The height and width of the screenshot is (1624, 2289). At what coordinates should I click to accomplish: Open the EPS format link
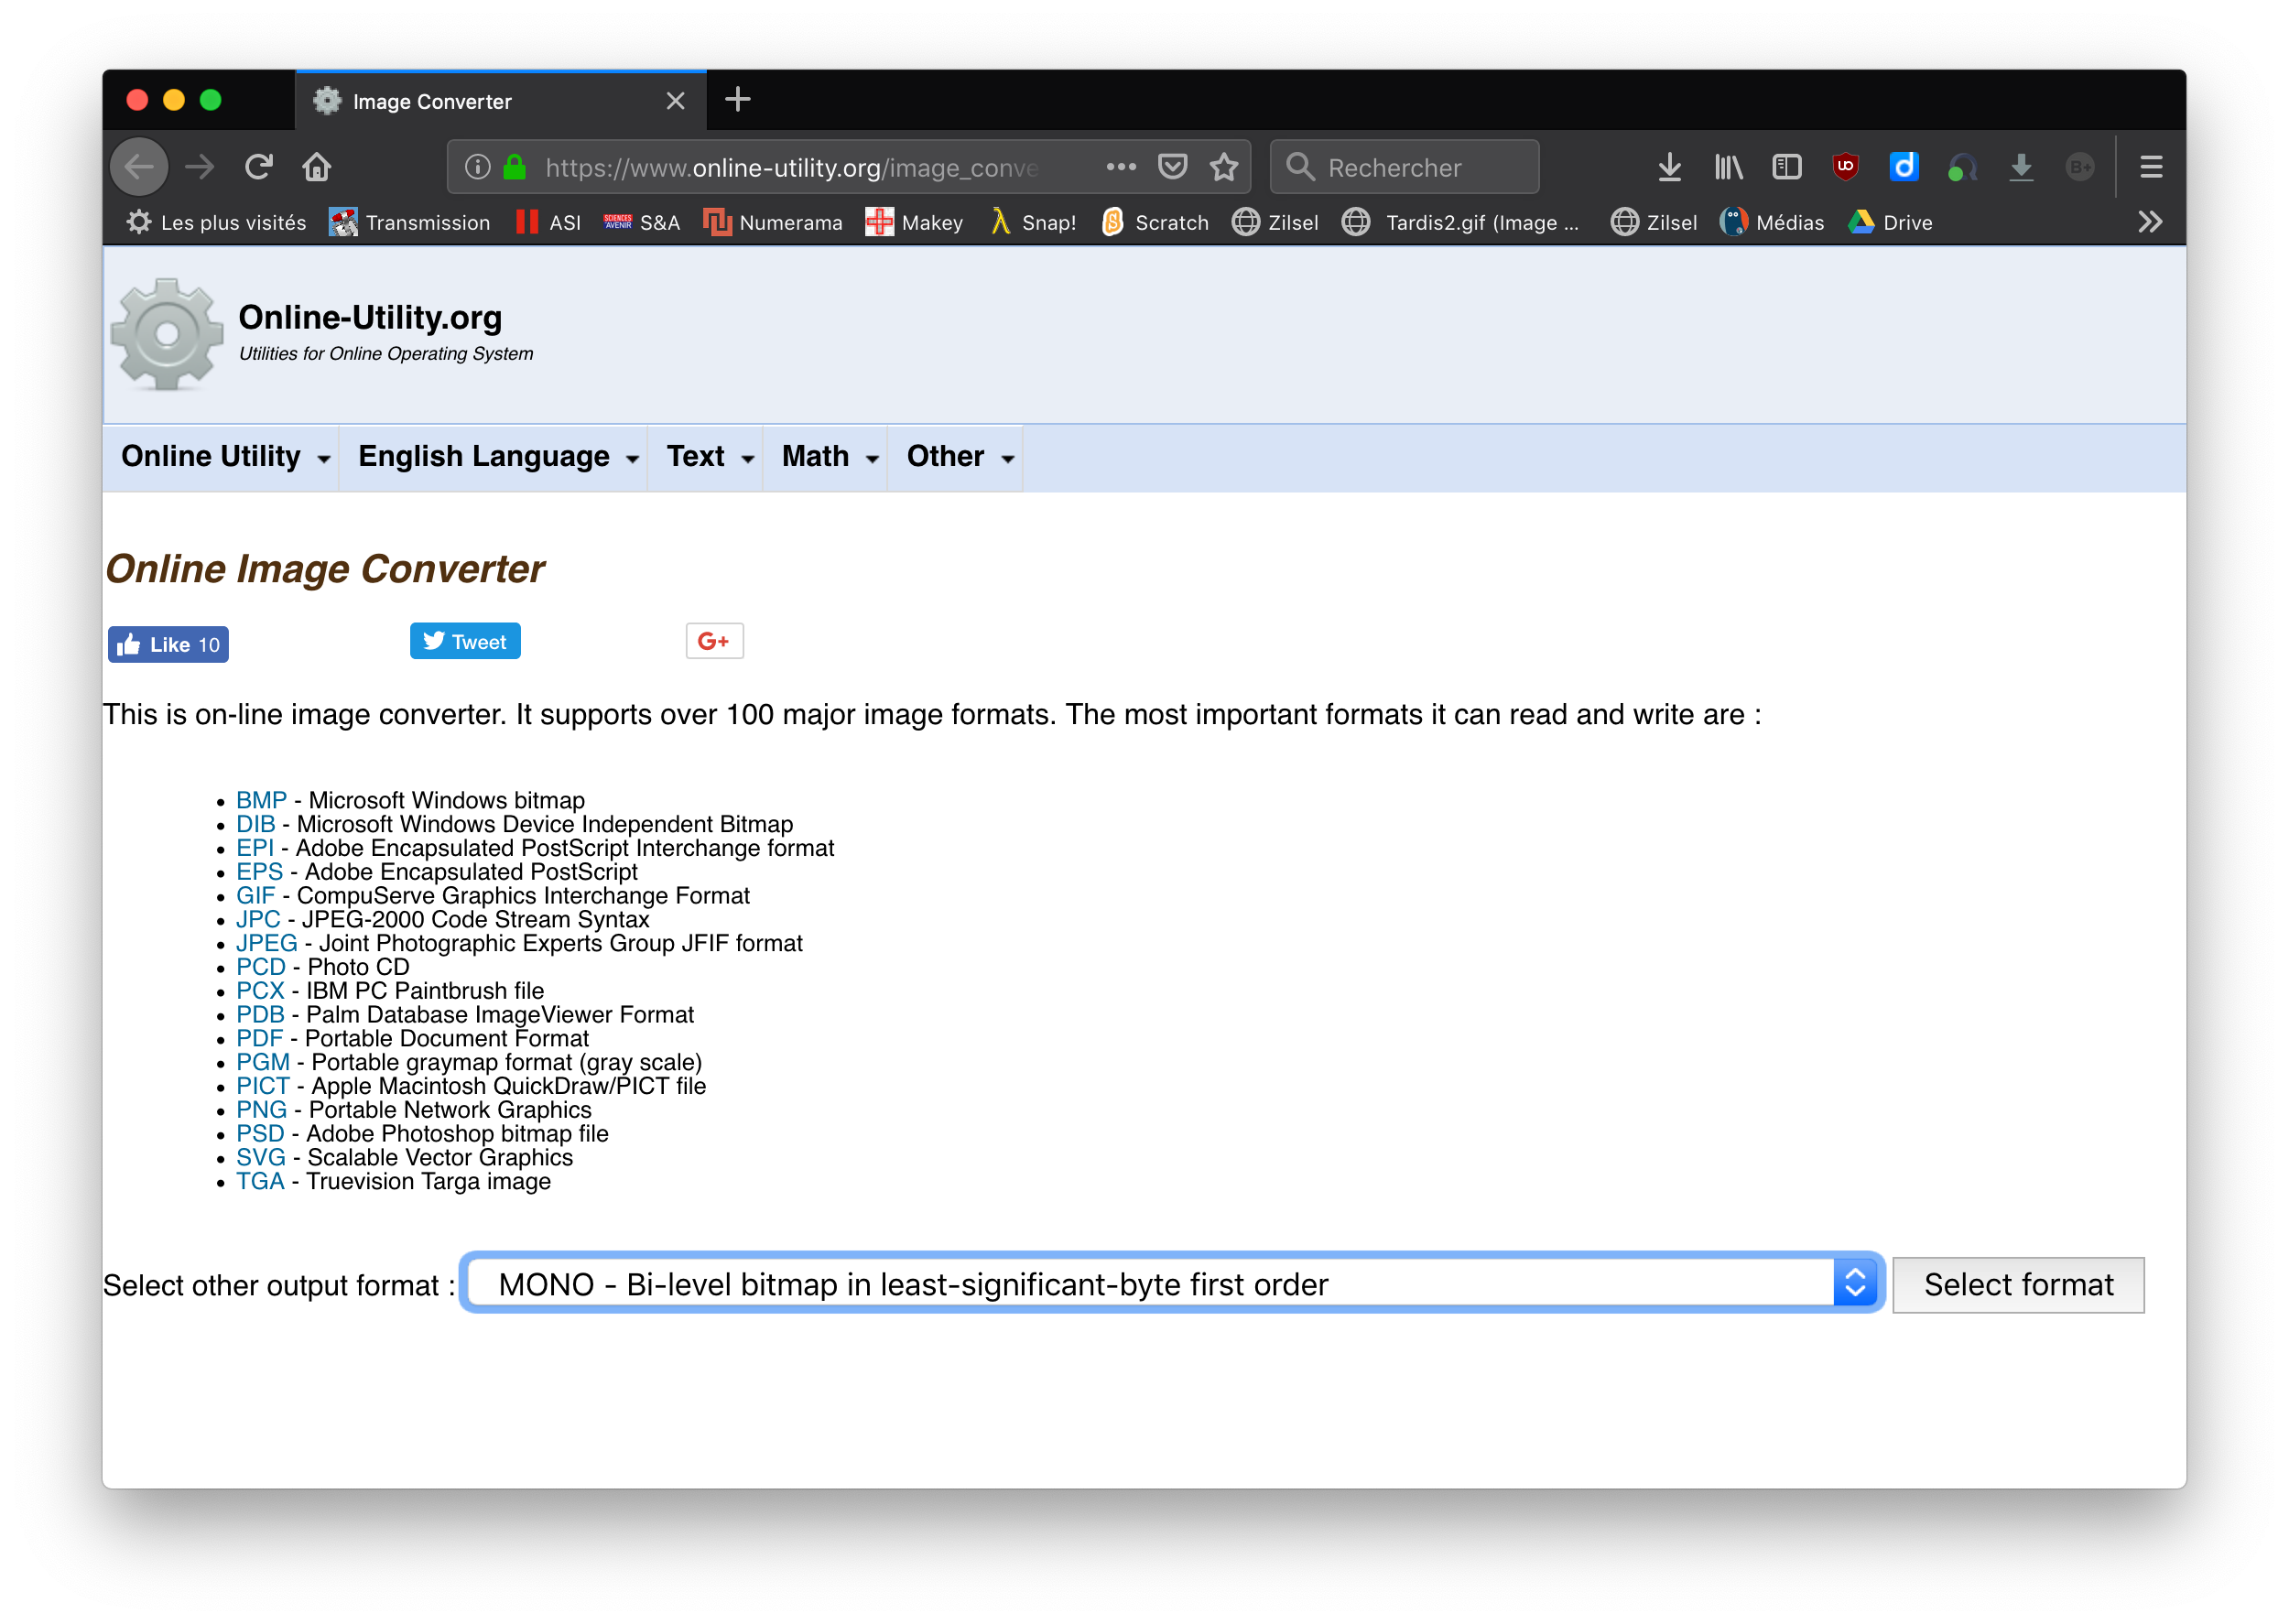[x=260, y=872]
